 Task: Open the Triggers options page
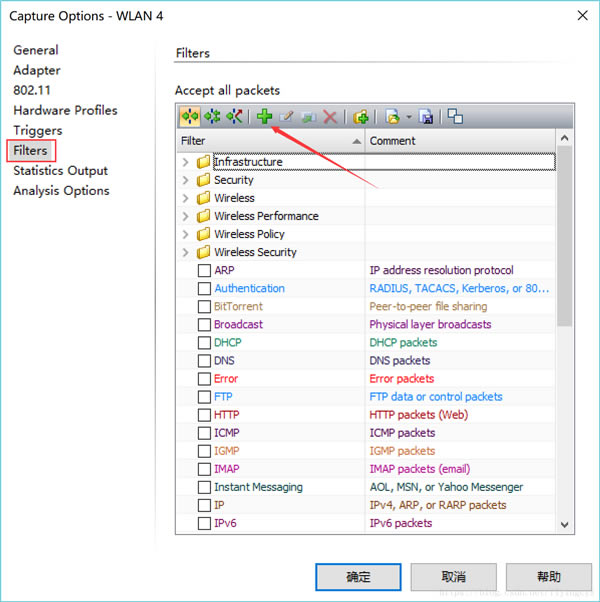(x=37, y=130)
